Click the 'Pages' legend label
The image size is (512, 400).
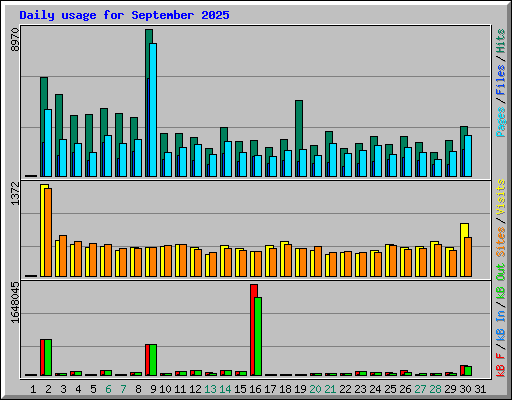pyautogui.click(x=501, y=122)
